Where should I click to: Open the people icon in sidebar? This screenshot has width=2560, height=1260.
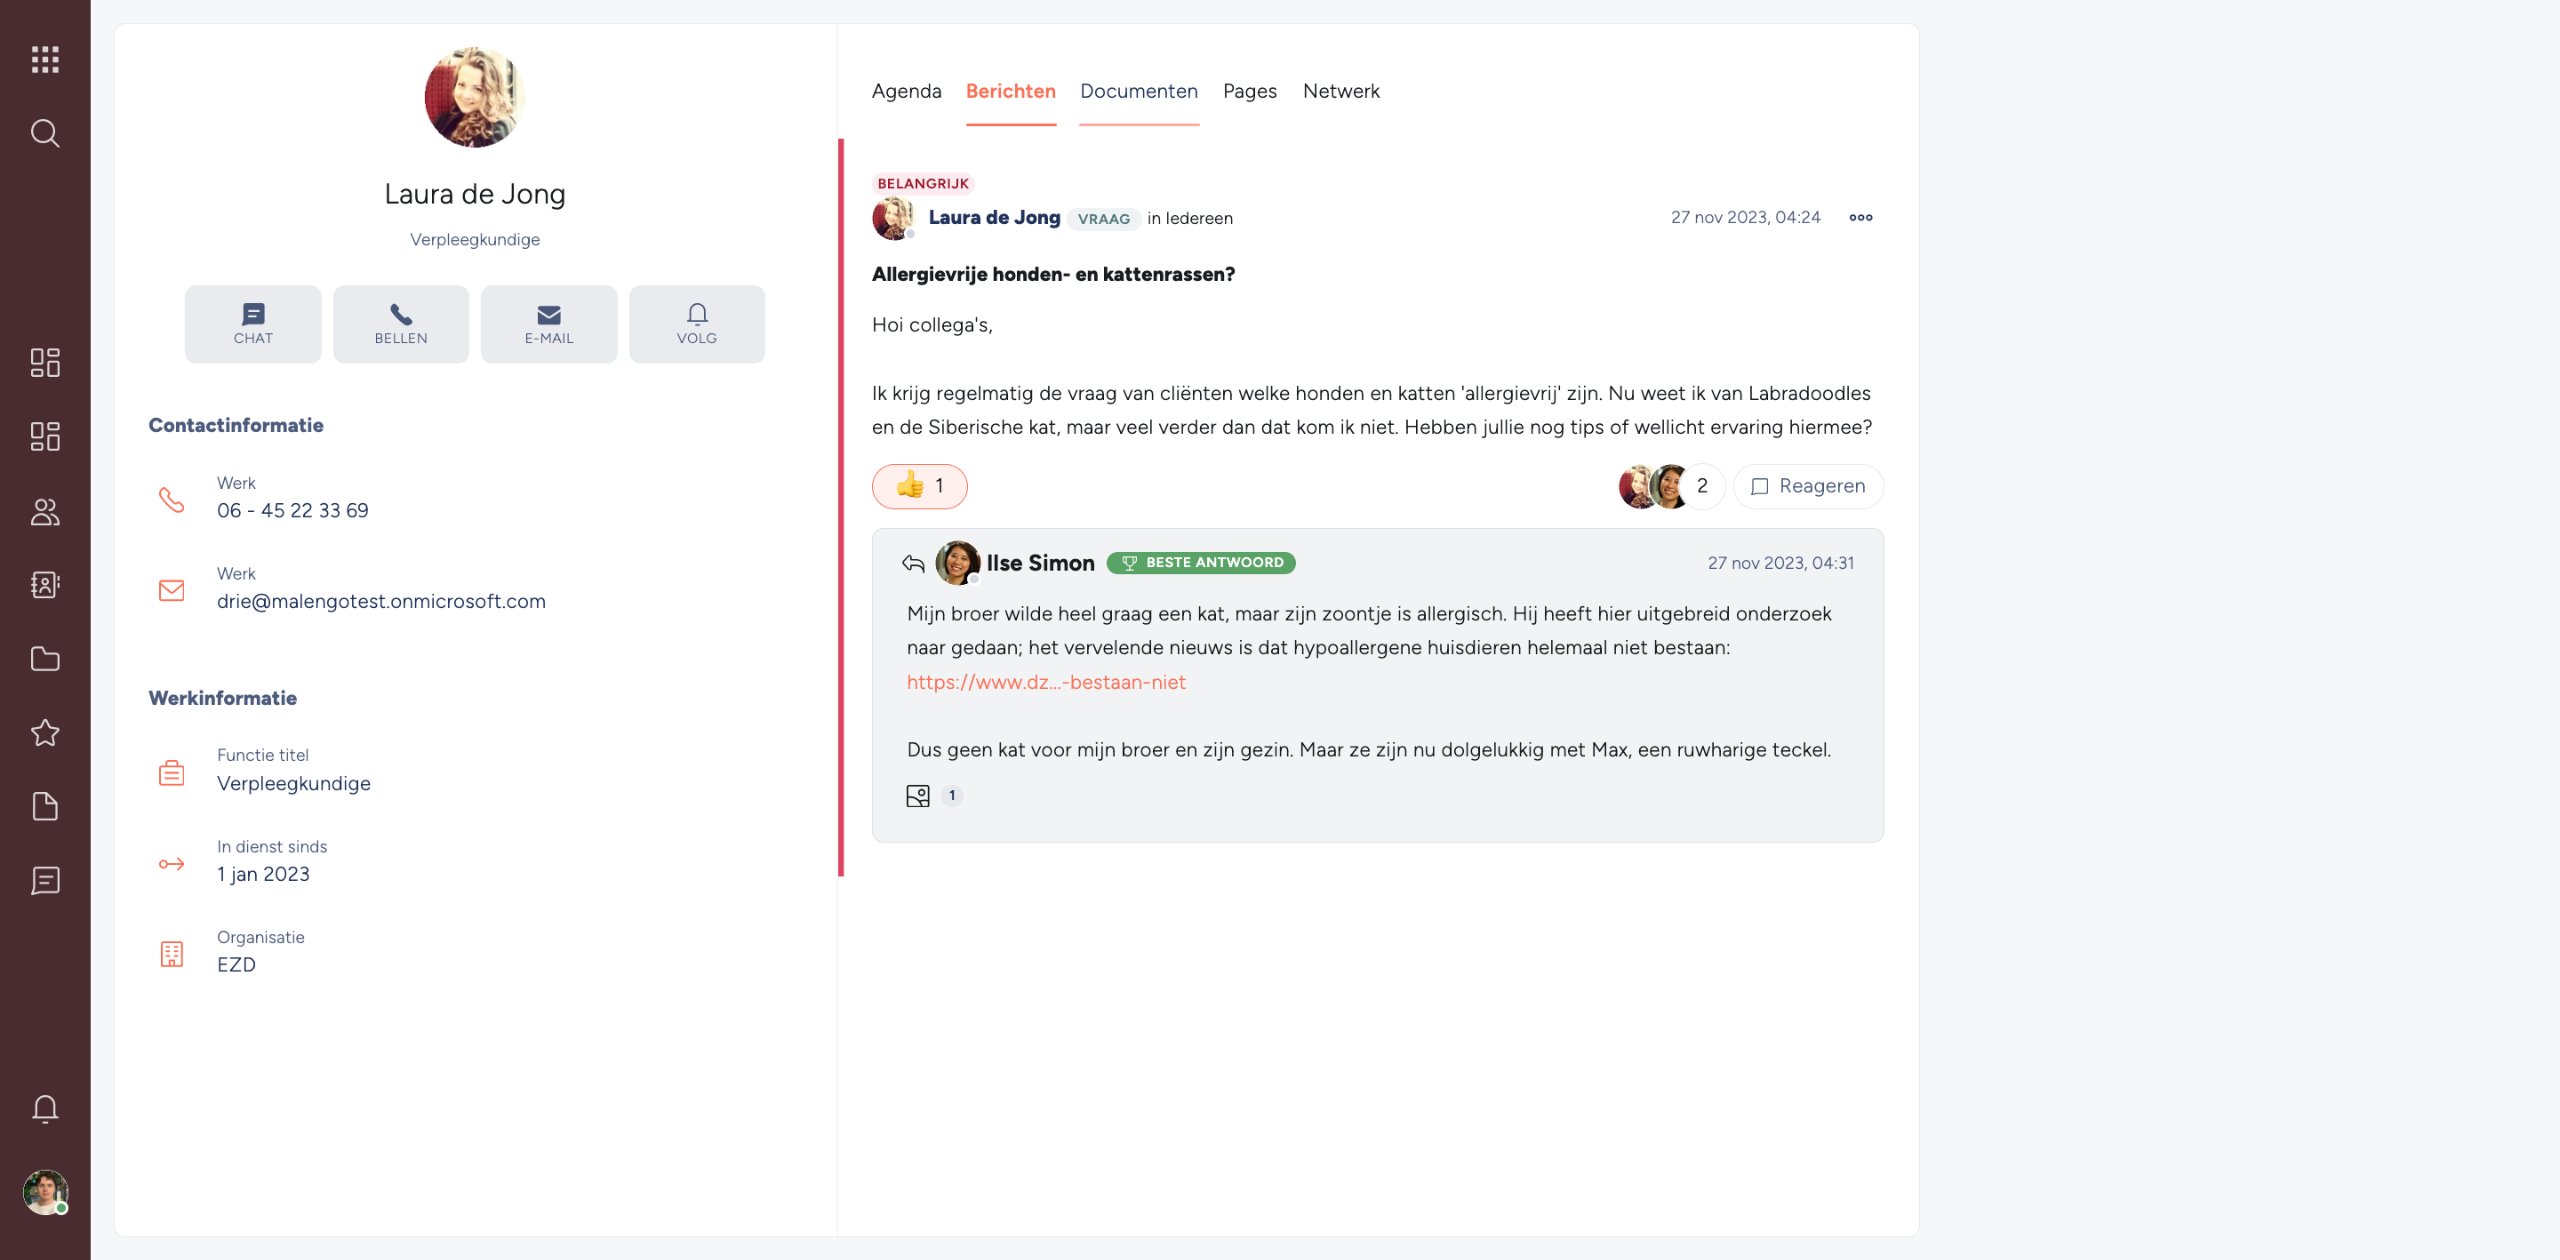click(45, 512)
